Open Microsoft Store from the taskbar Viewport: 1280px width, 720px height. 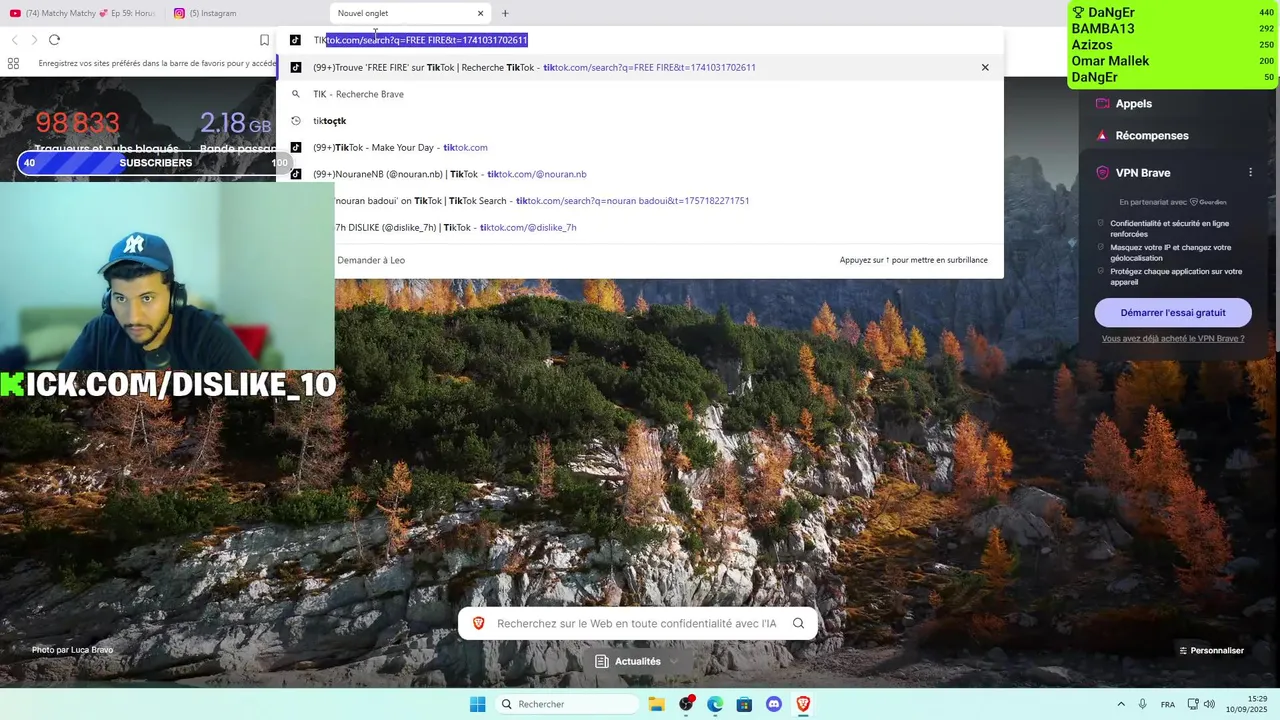click(744, 704)
